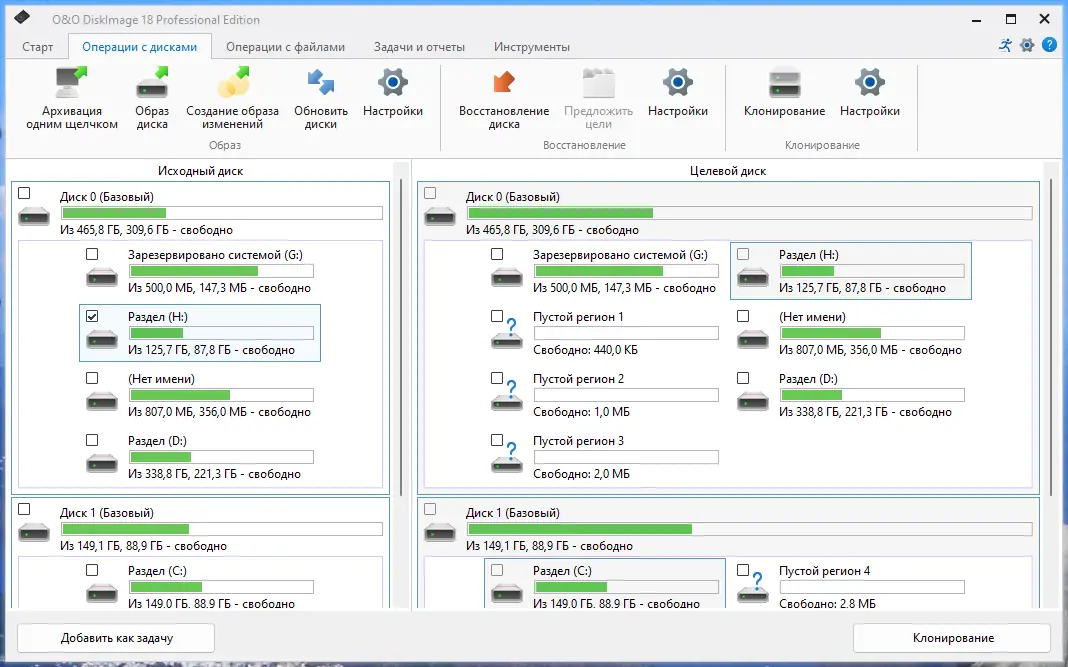Tick the target Пустой регион 1 checkbox
The image size is (1068, 667).
pos(497,316)
